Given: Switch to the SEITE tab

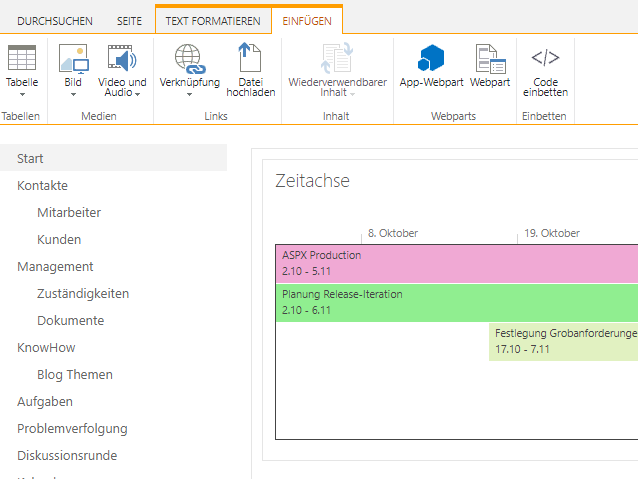Looking at the screenshot, I should click(x=129, y=20).
